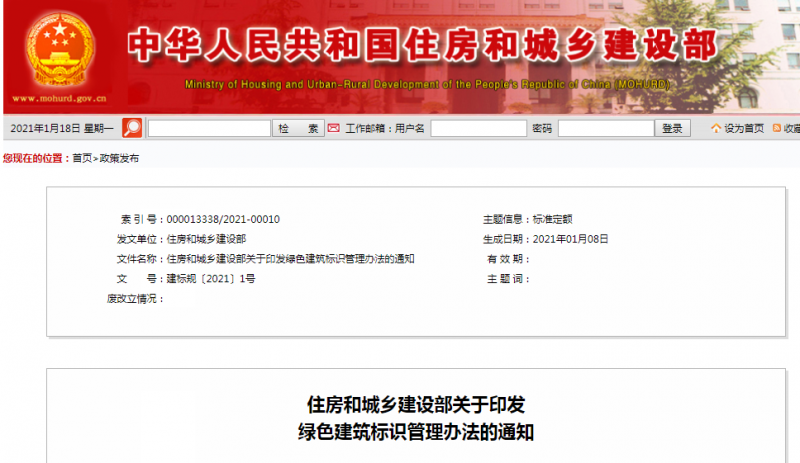Viewport: 800px width, 463px height.
Task: Focus the 用户名 username field
Action: coord(479,128)
